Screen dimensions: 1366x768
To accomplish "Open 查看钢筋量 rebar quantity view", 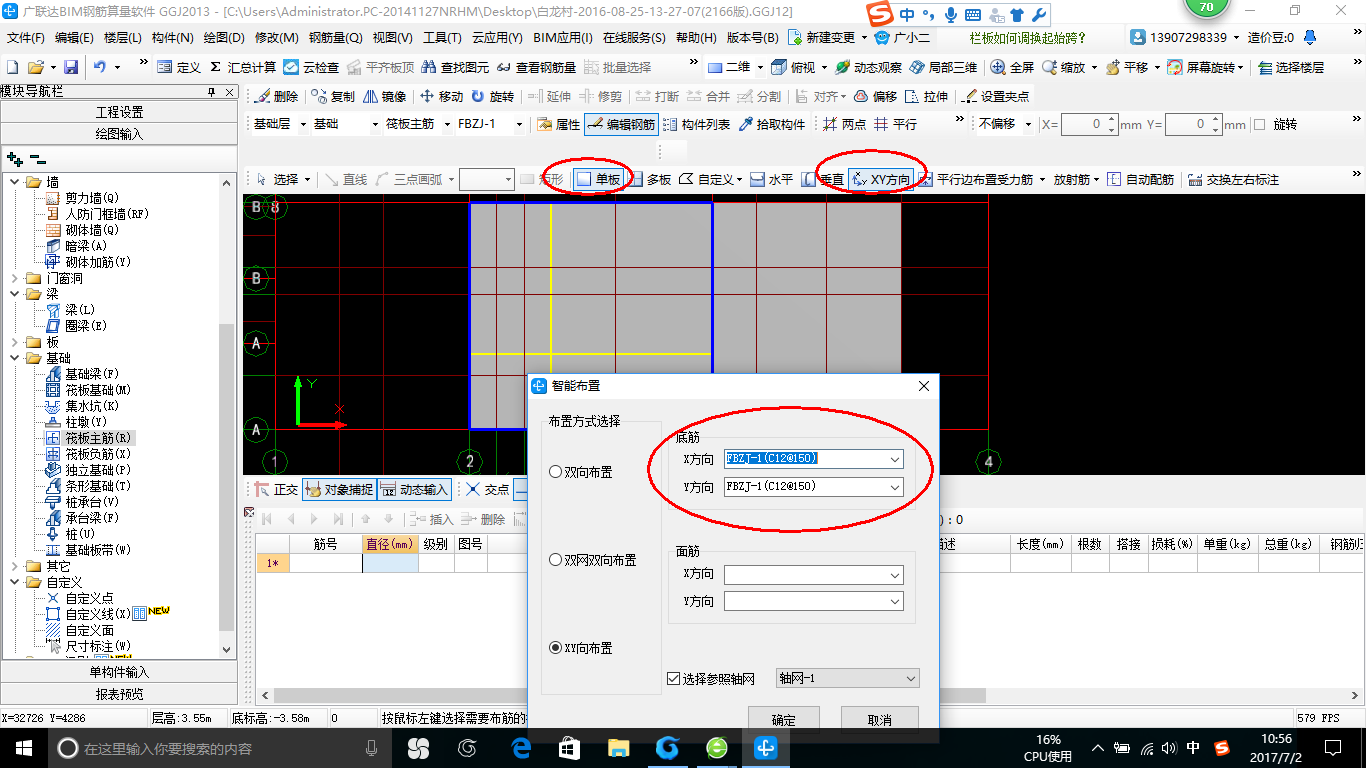I will click(536, 67).
